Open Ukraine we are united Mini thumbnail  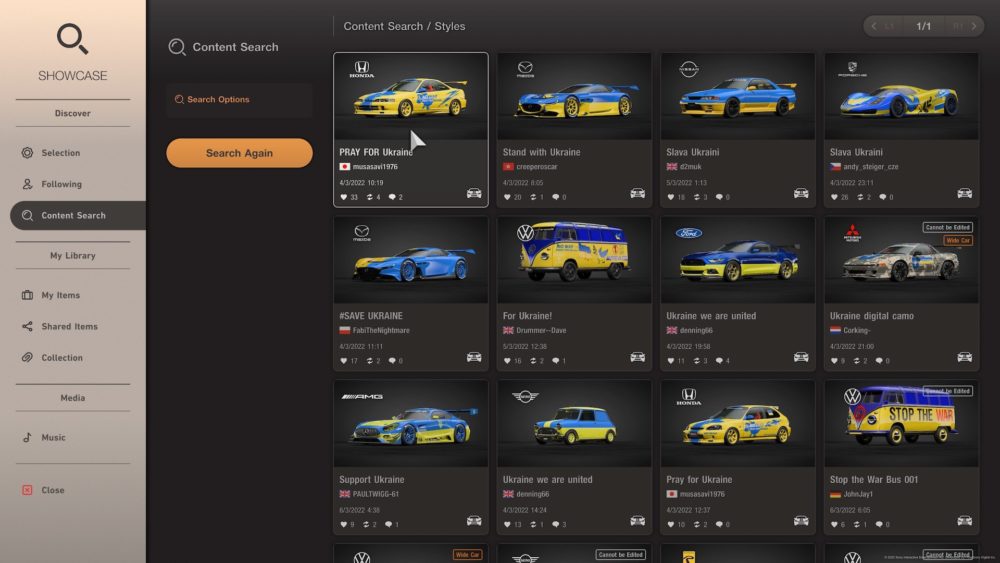point(574,424)
